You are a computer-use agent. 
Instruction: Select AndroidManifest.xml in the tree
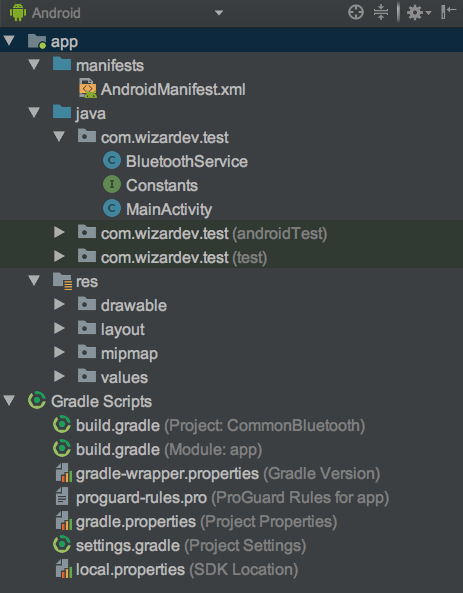tap(173, 89)
